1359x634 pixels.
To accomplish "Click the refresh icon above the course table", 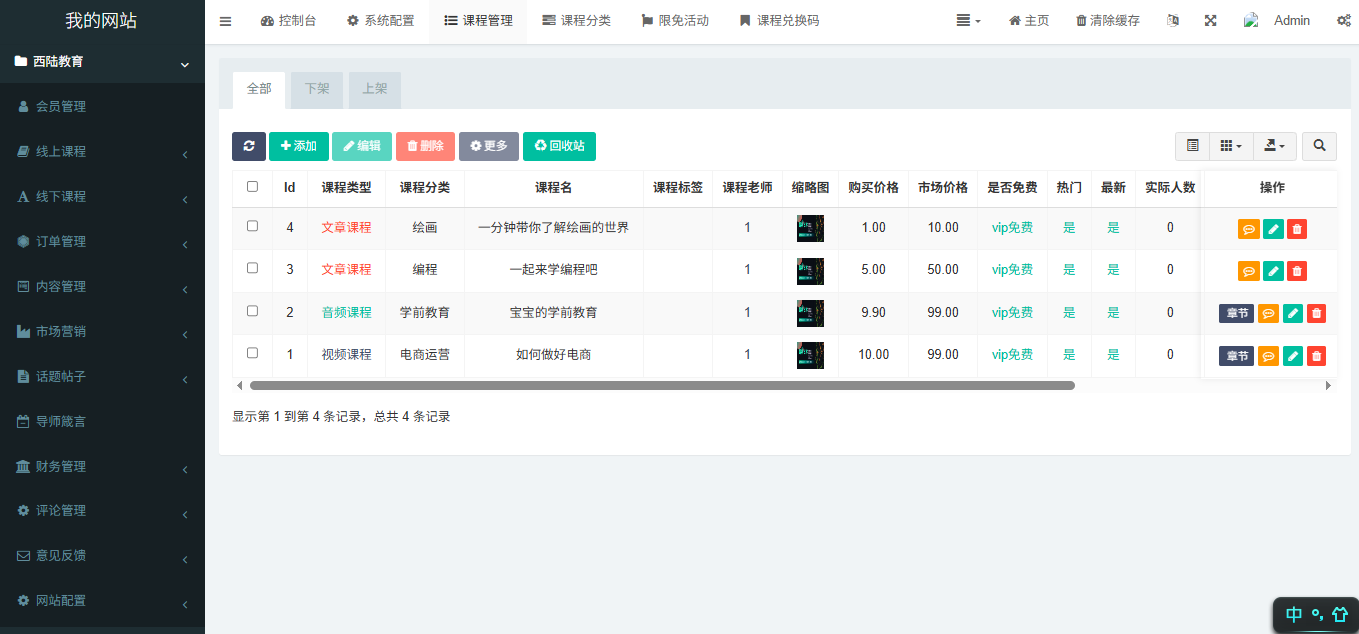I will [x=248, y=146].
